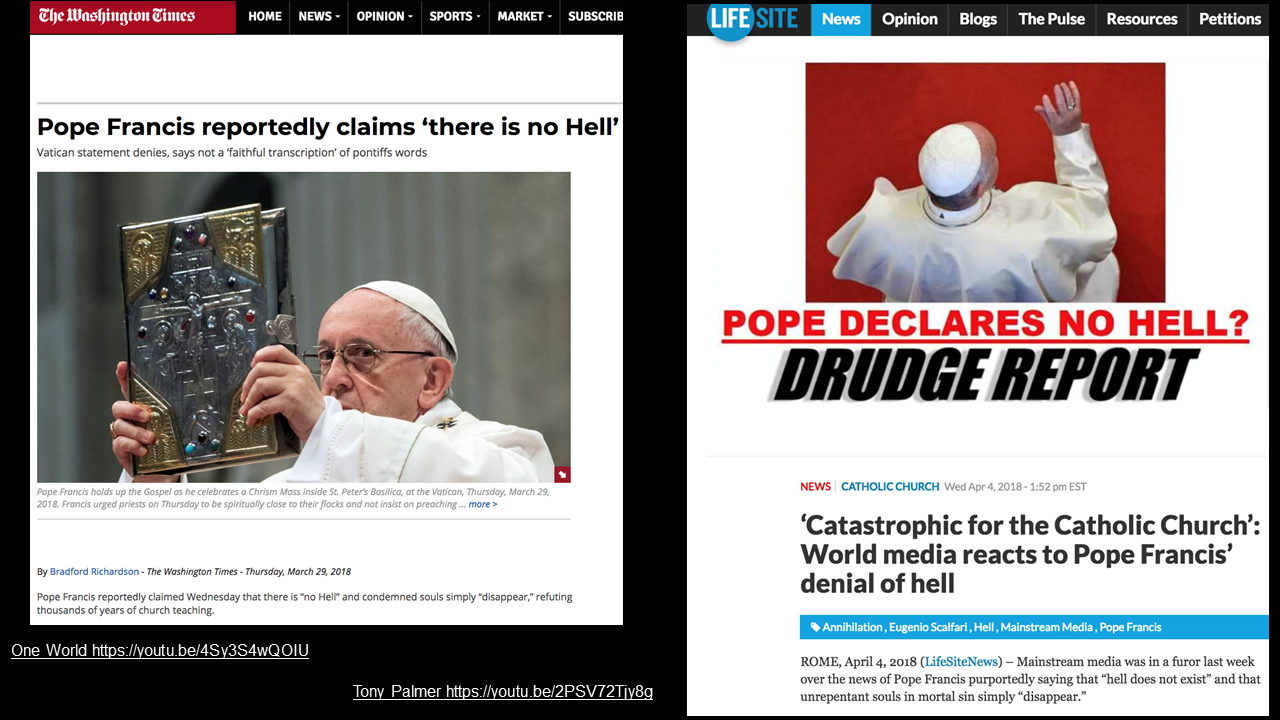Open HOME in Washington Times navigation
The height and width of the screenshot is (720, 1280).
pos(265,16)
